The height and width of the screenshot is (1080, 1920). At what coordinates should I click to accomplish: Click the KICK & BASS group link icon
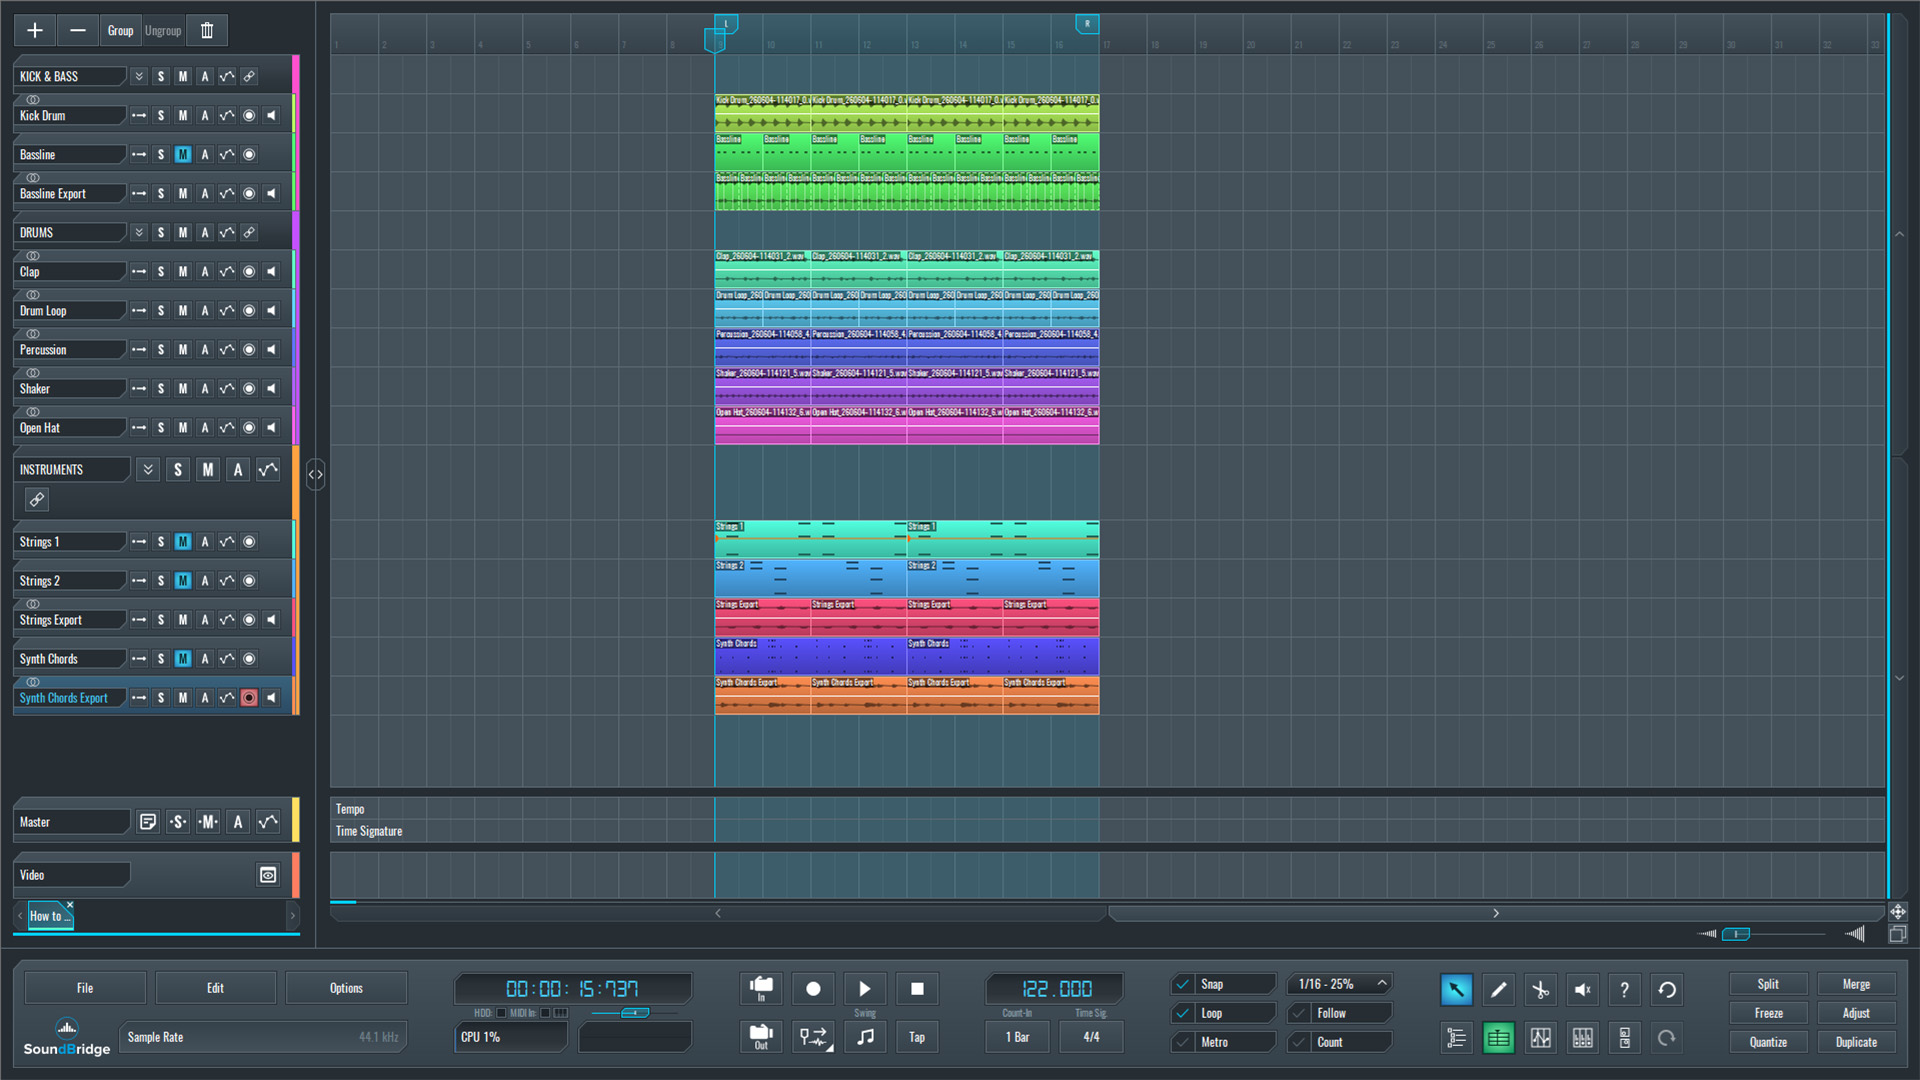(249, 76)
